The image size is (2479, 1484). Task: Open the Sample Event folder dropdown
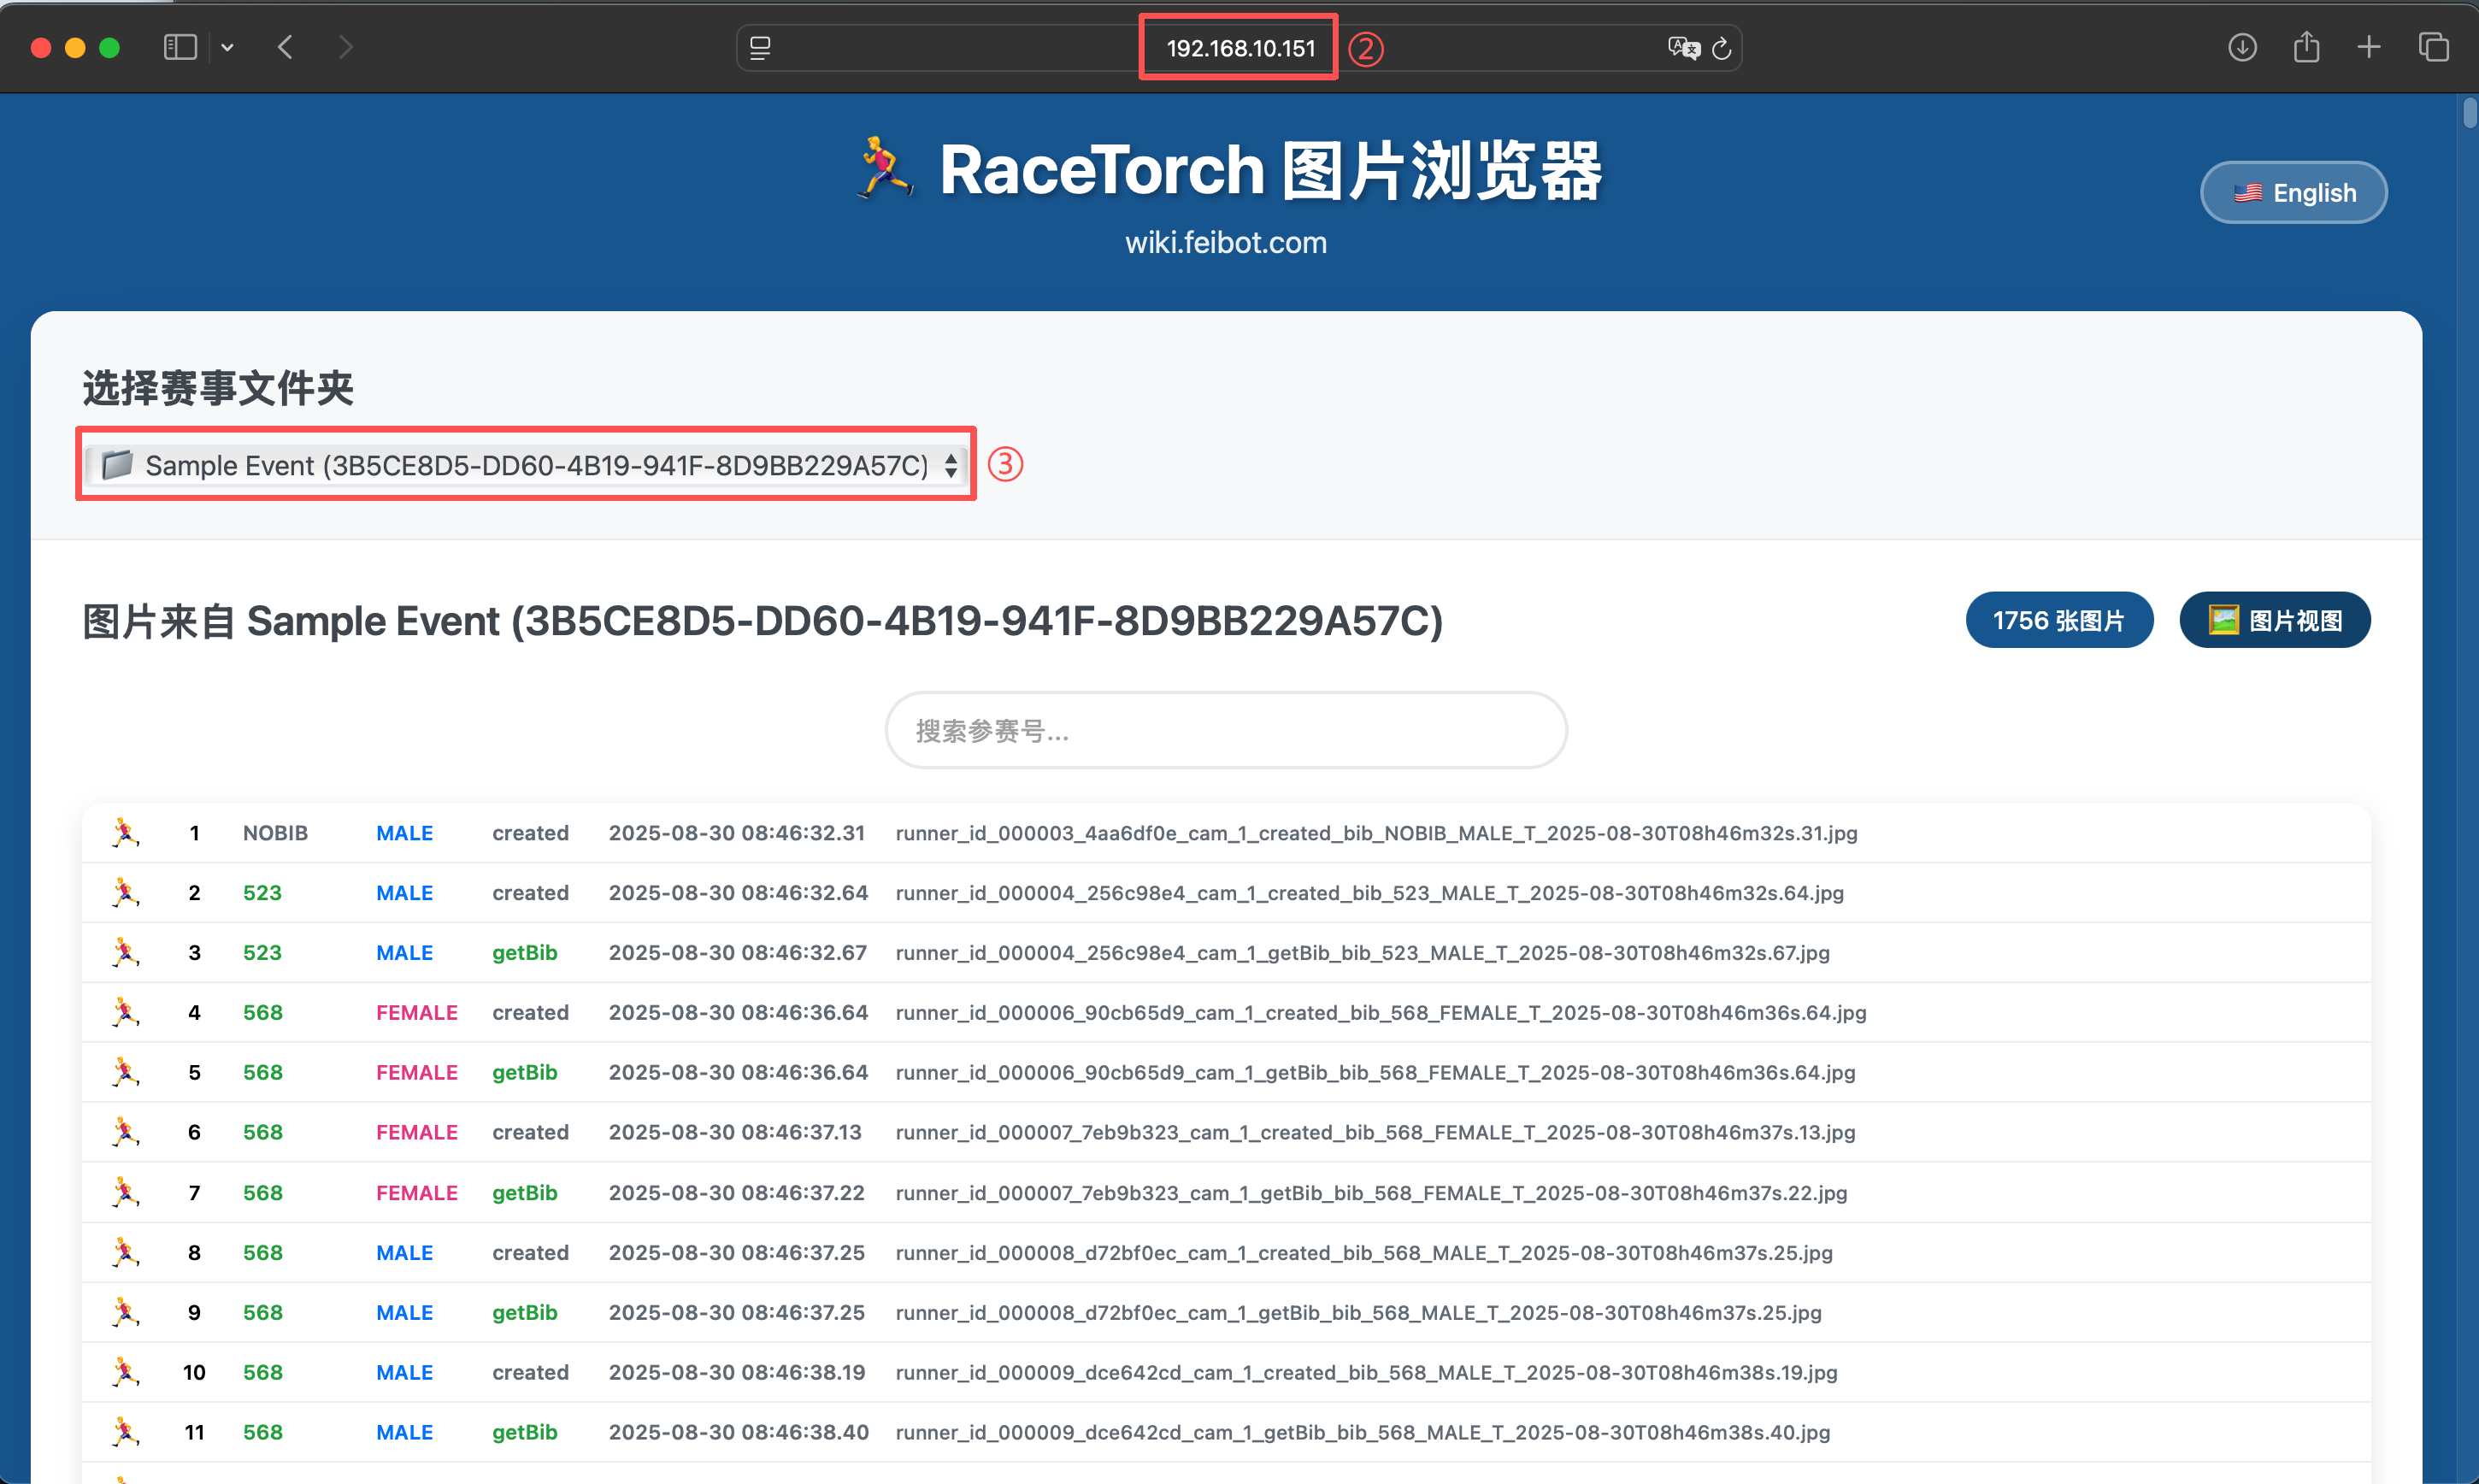(526, 465)
